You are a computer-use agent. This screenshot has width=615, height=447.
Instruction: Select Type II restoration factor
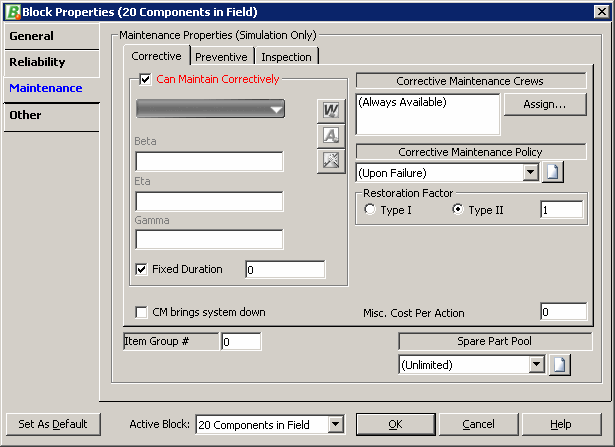(x=458, y=209)
